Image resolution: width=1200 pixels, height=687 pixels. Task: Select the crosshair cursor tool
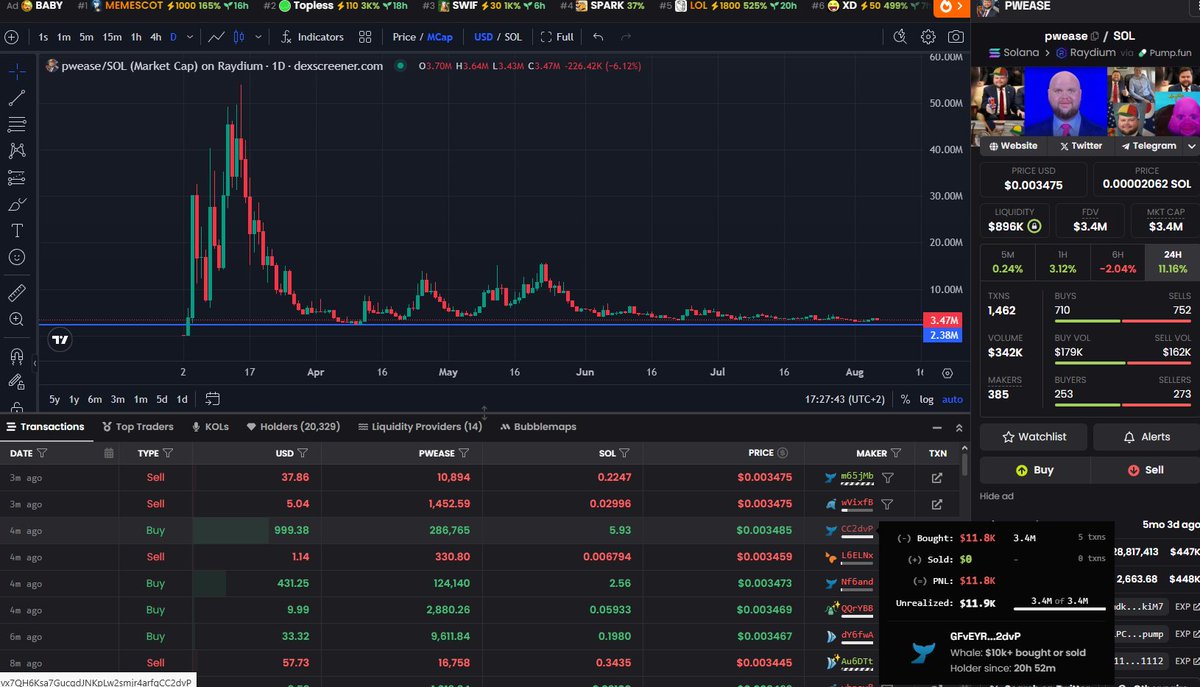click(17, 71)
